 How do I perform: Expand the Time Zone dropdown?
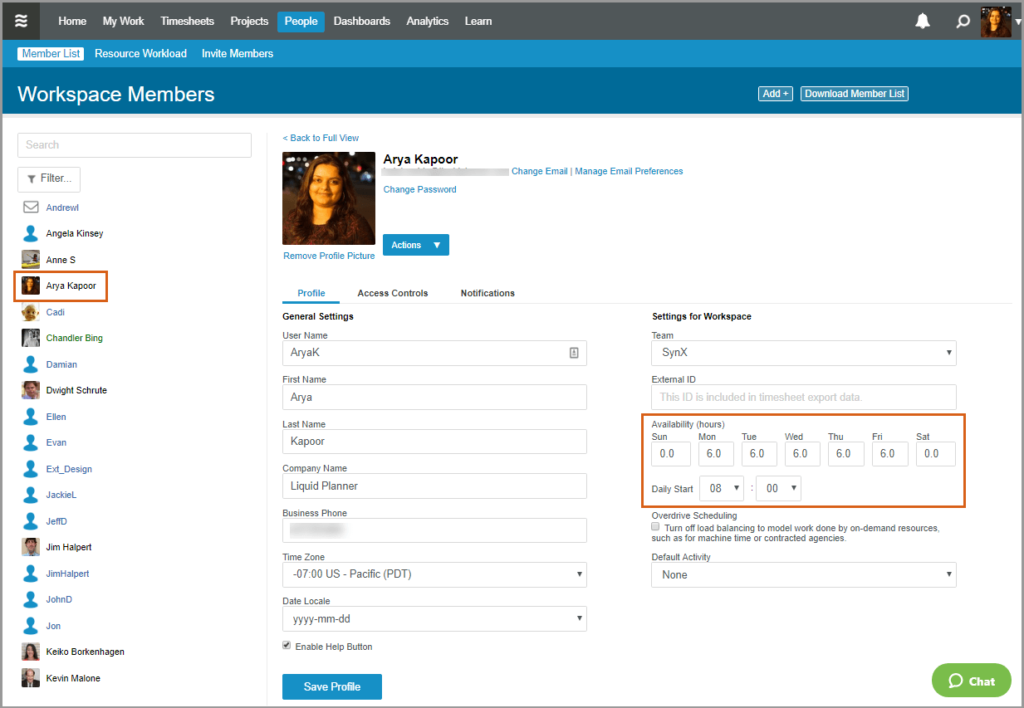pyautogui.click(x=434, y=574)
